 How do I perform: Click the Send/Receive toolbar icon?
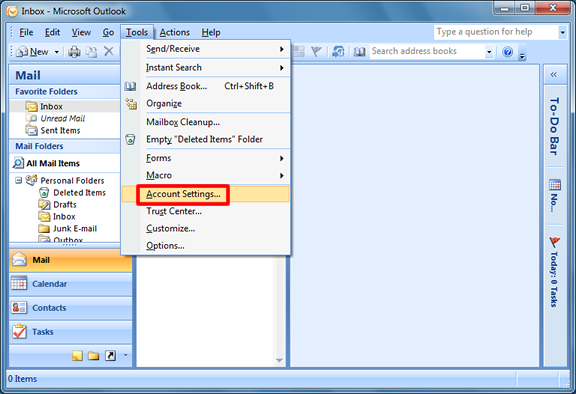(338, 51)
